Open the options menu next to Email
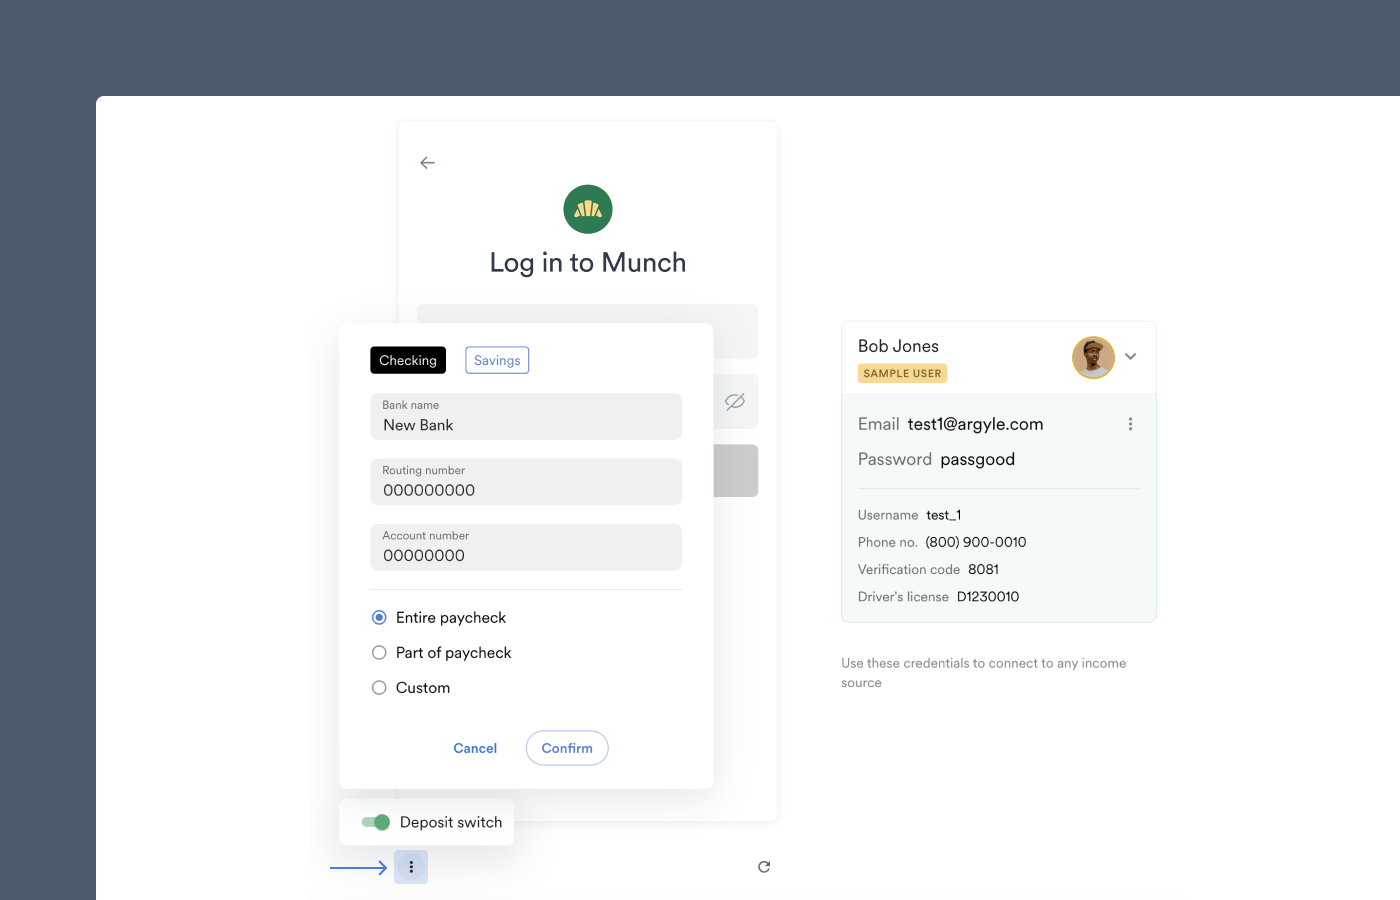 point(1130,424)
